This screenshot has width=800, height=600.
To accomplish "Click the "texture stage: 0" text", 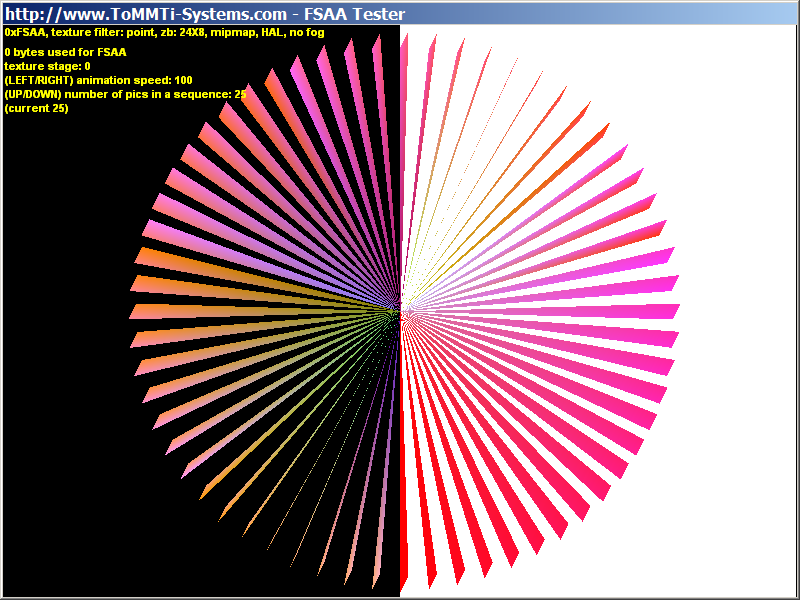I will coord(47,66).
